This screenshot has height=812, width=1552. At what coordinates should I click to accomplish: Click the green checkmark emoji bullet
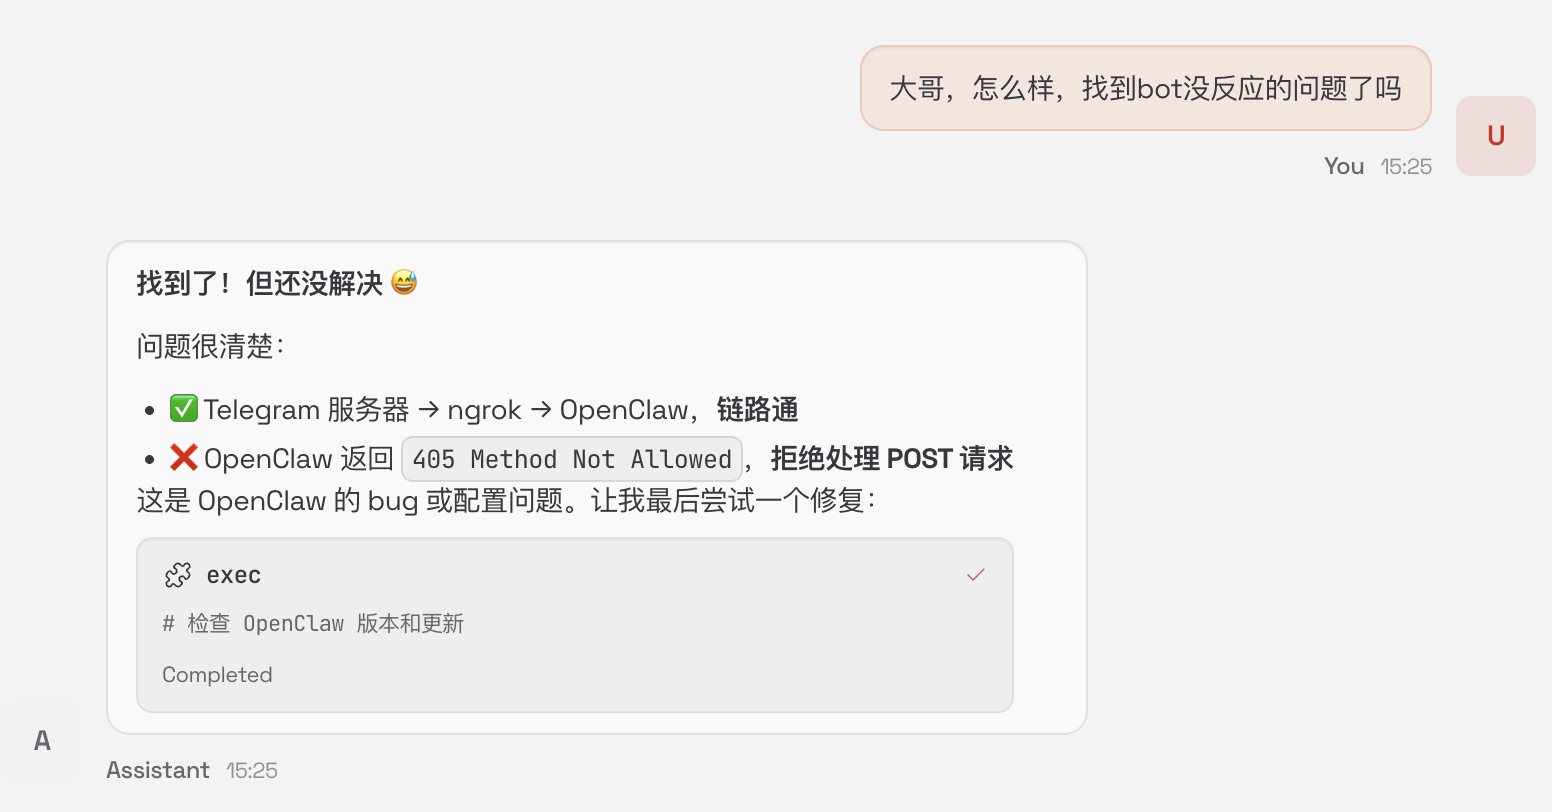click(x=183, y=409)
